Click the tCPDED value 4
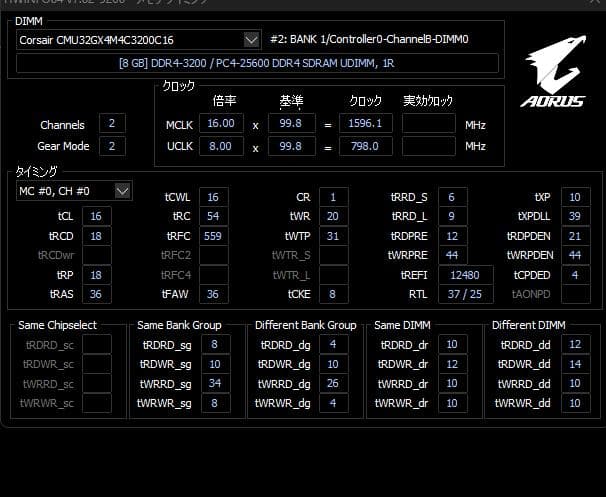 575,275
